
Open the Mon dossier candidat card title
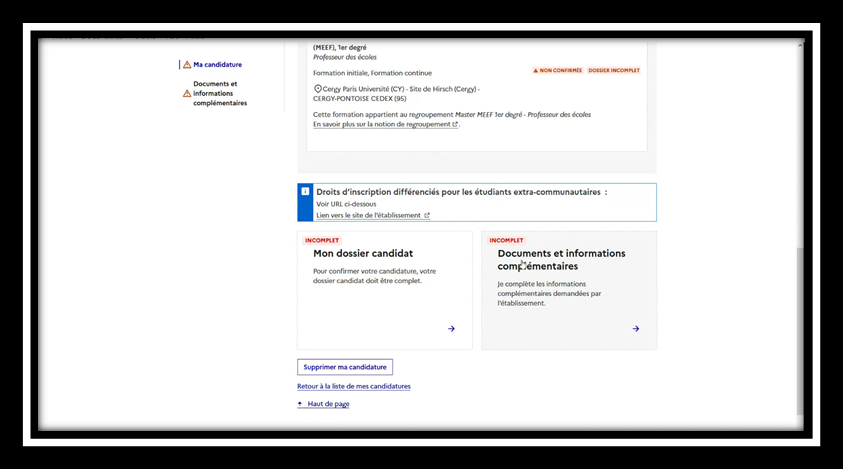362,254
